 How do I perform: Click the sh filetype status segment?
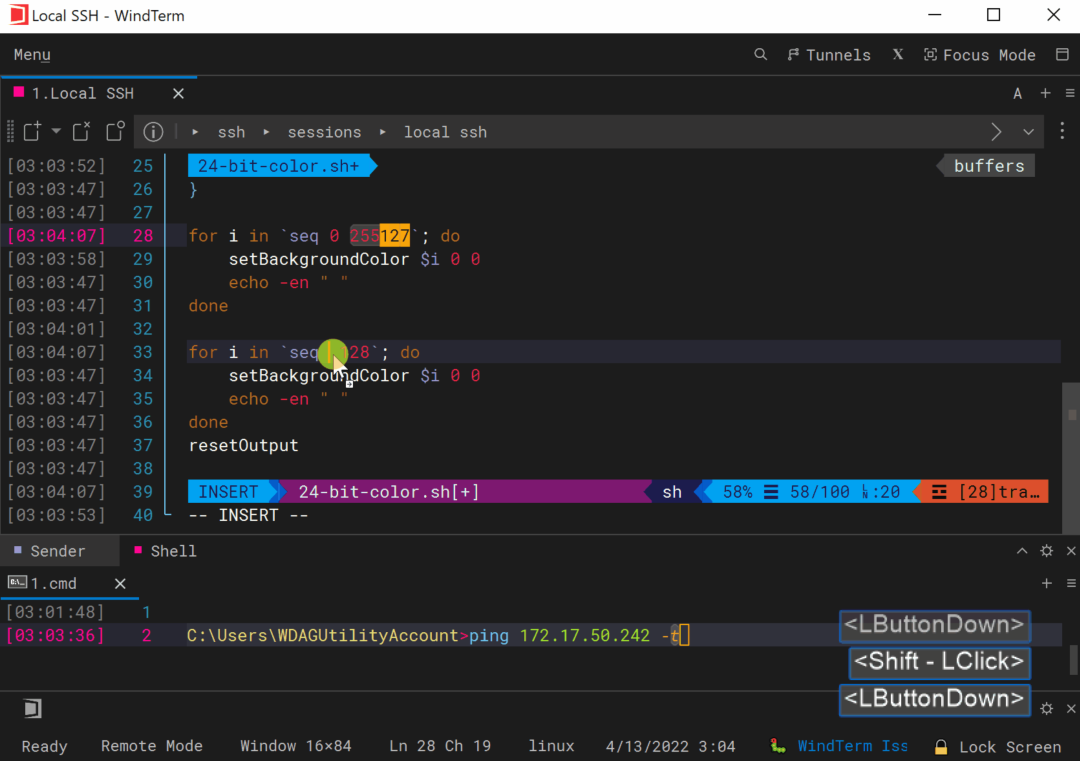[672, 492]
